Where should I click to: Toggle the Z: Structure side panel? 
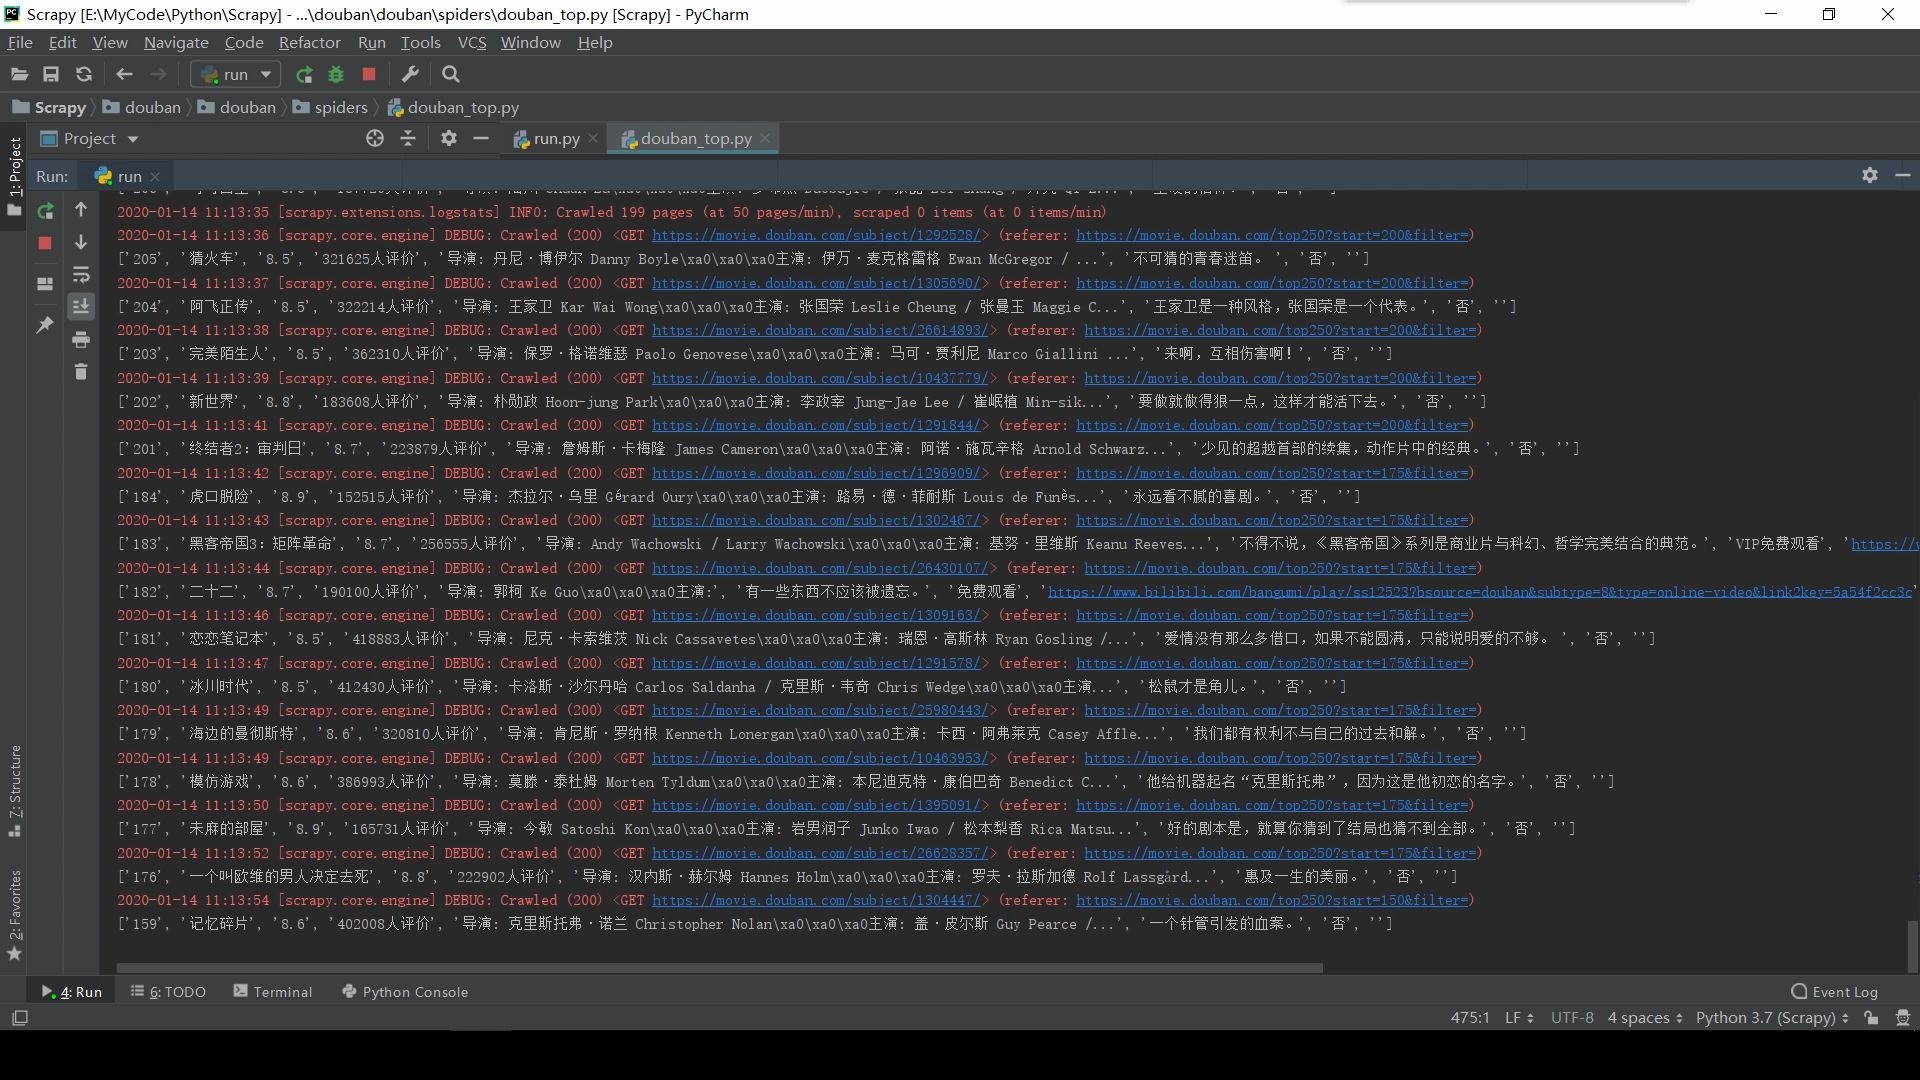pos(14,791)
